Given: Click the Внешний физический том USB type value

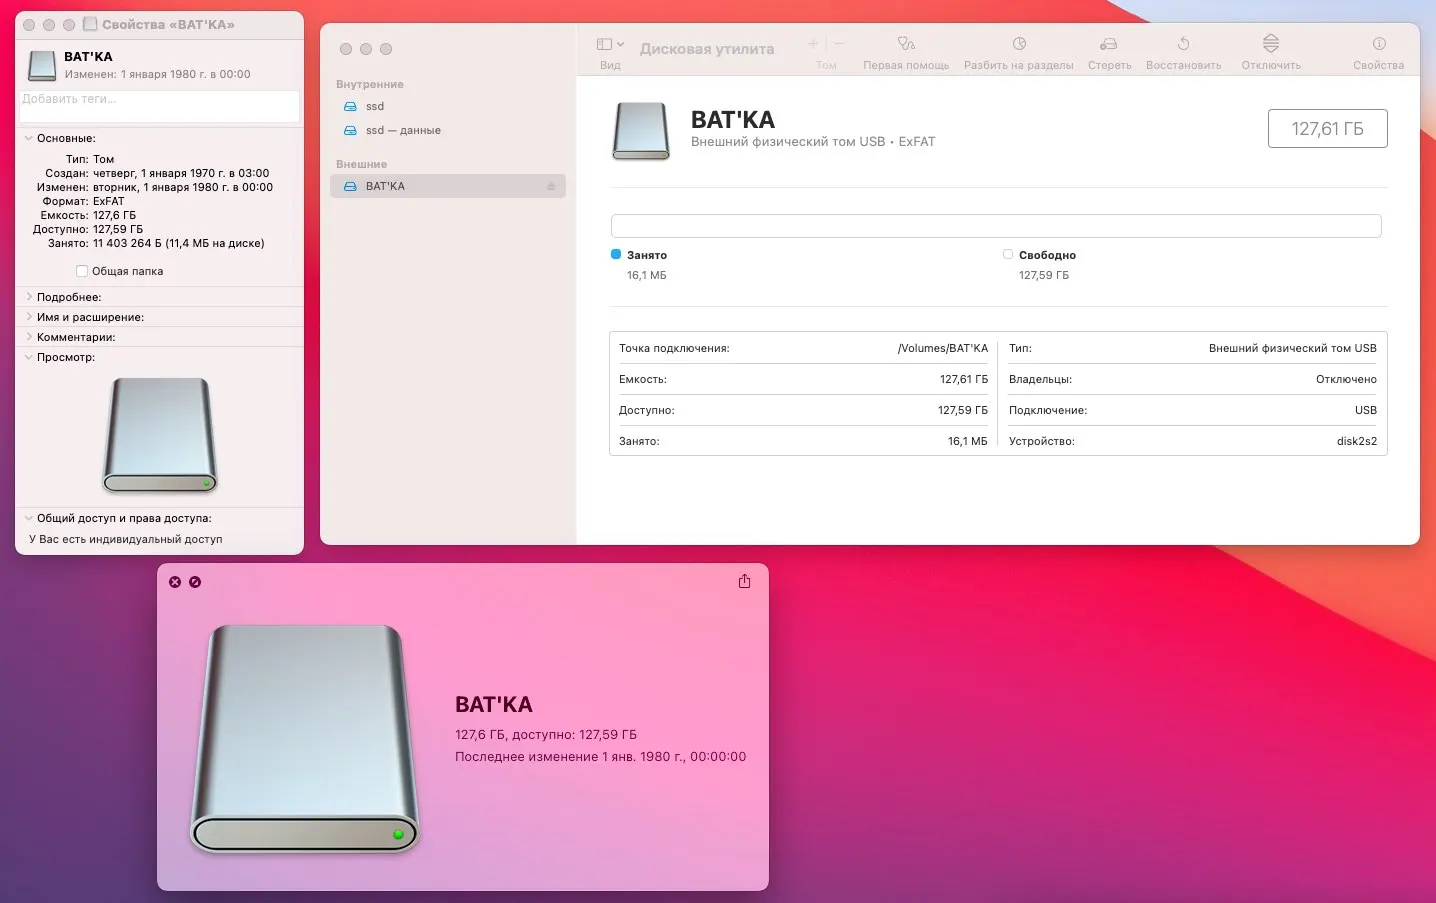Looking at the screenshot, I should pos(1293,348).
